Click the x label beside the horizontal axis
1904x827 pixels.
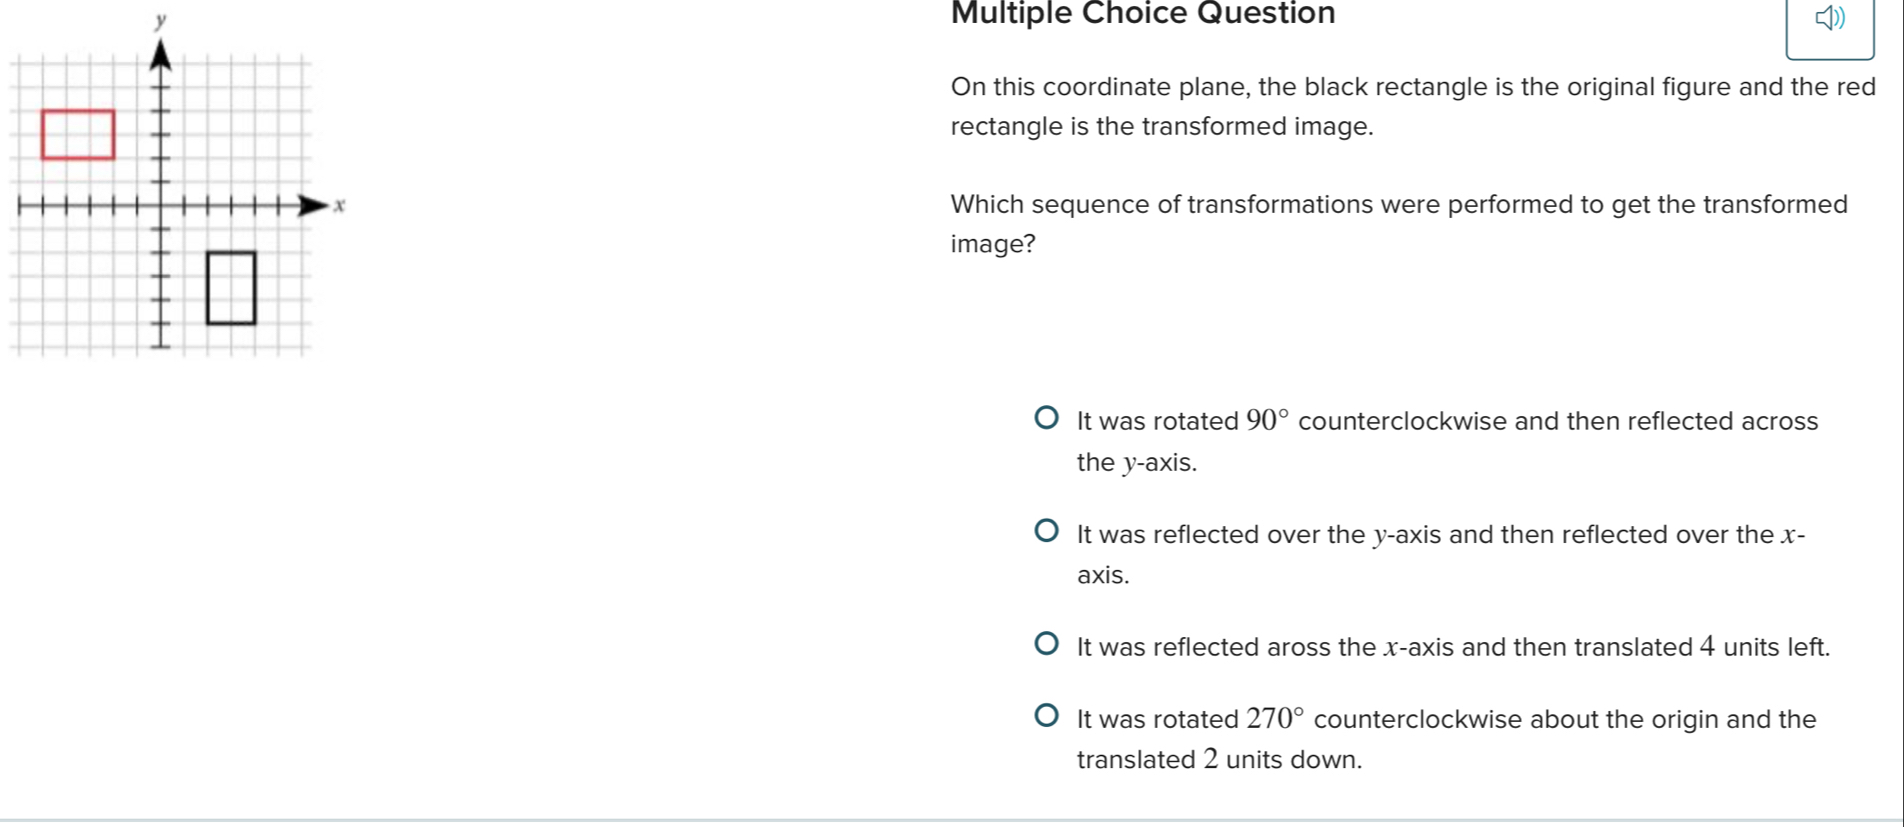340,206
